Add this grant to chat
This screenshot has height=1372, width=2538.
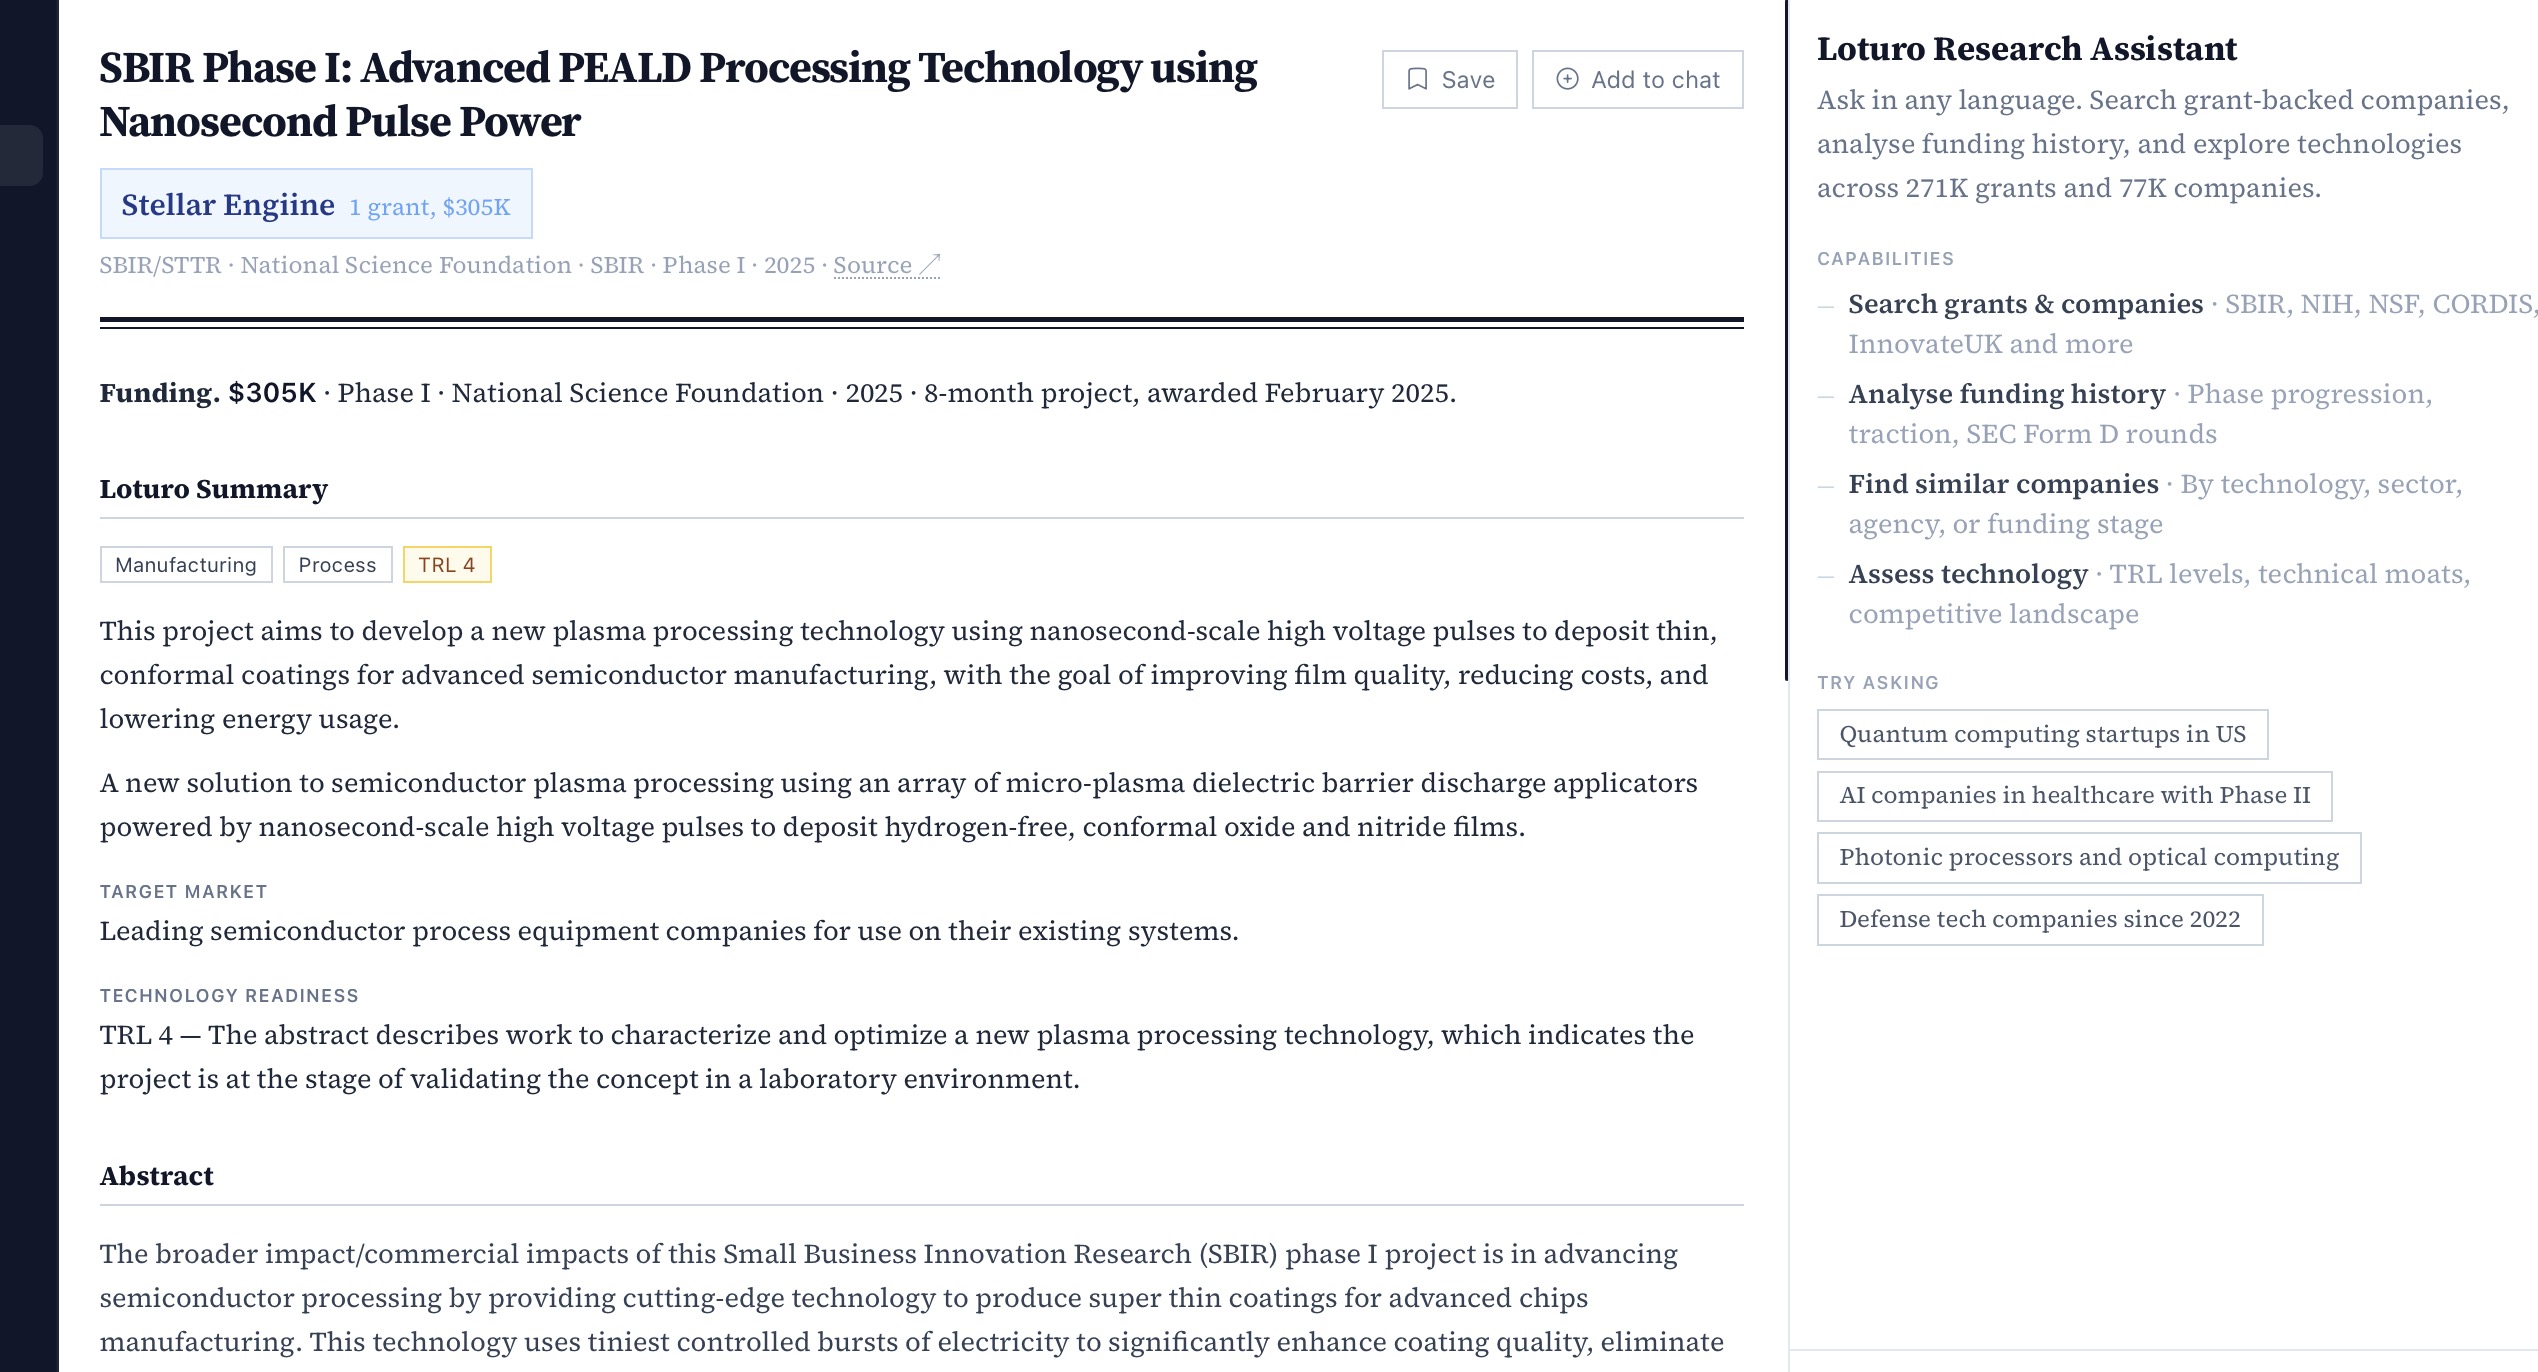pos(1637,79)
